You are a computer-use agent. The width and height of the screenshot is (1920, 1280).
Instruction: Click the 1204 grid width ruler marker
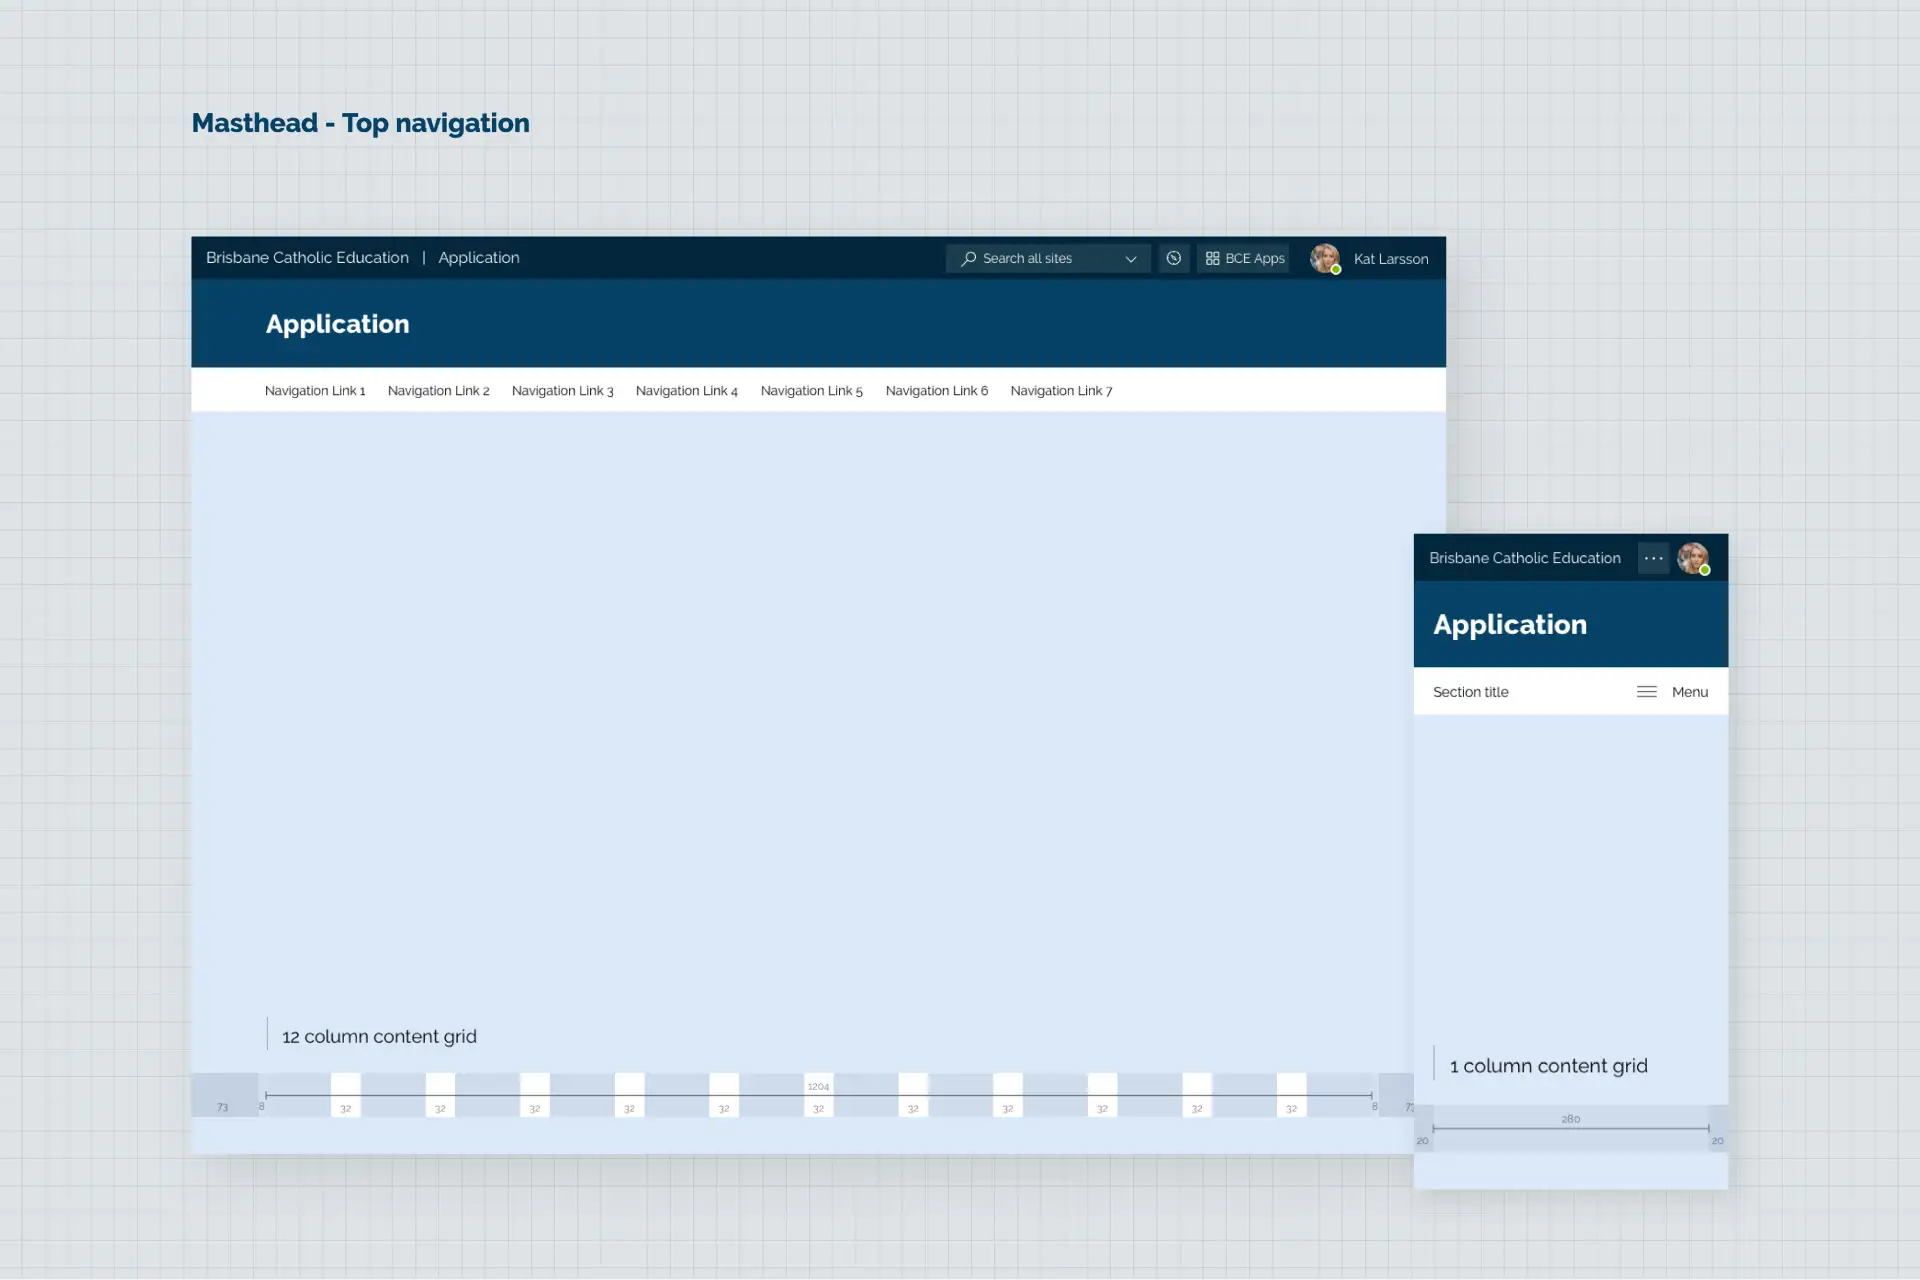pos(818,1086)
